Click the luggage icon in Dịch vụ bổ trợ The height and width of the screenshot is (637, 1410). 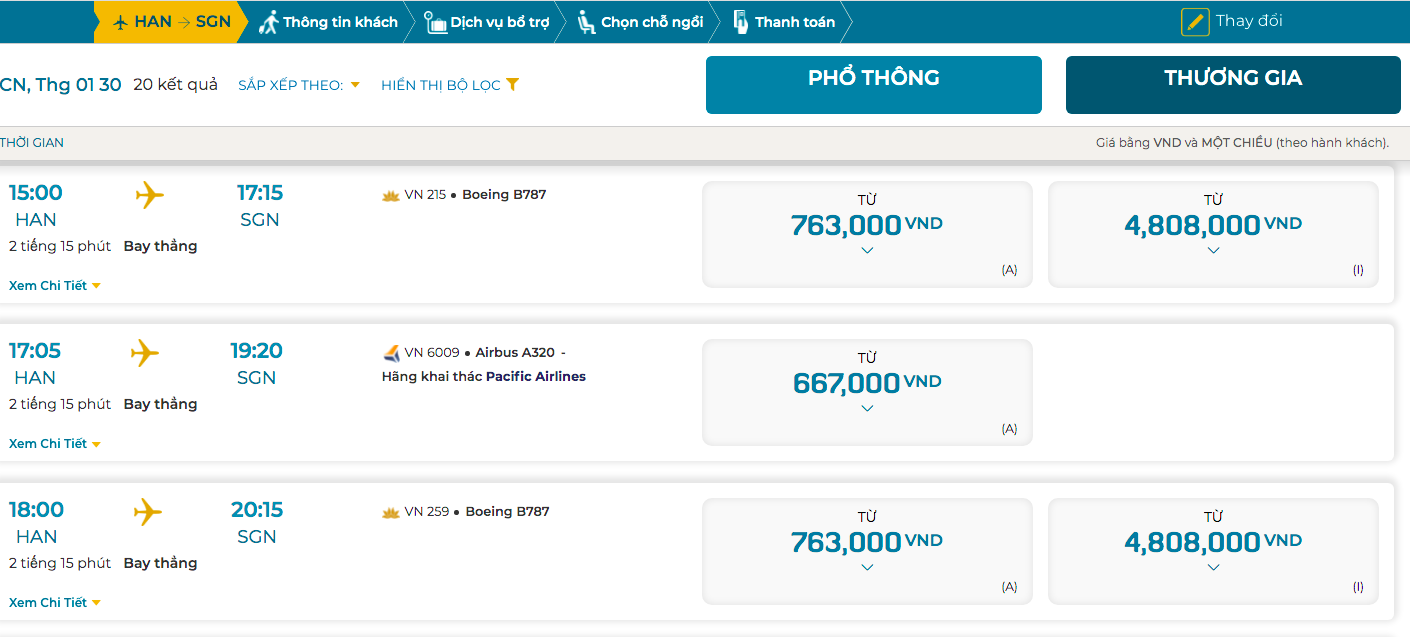pyautogui.click(x=436, y=22)
